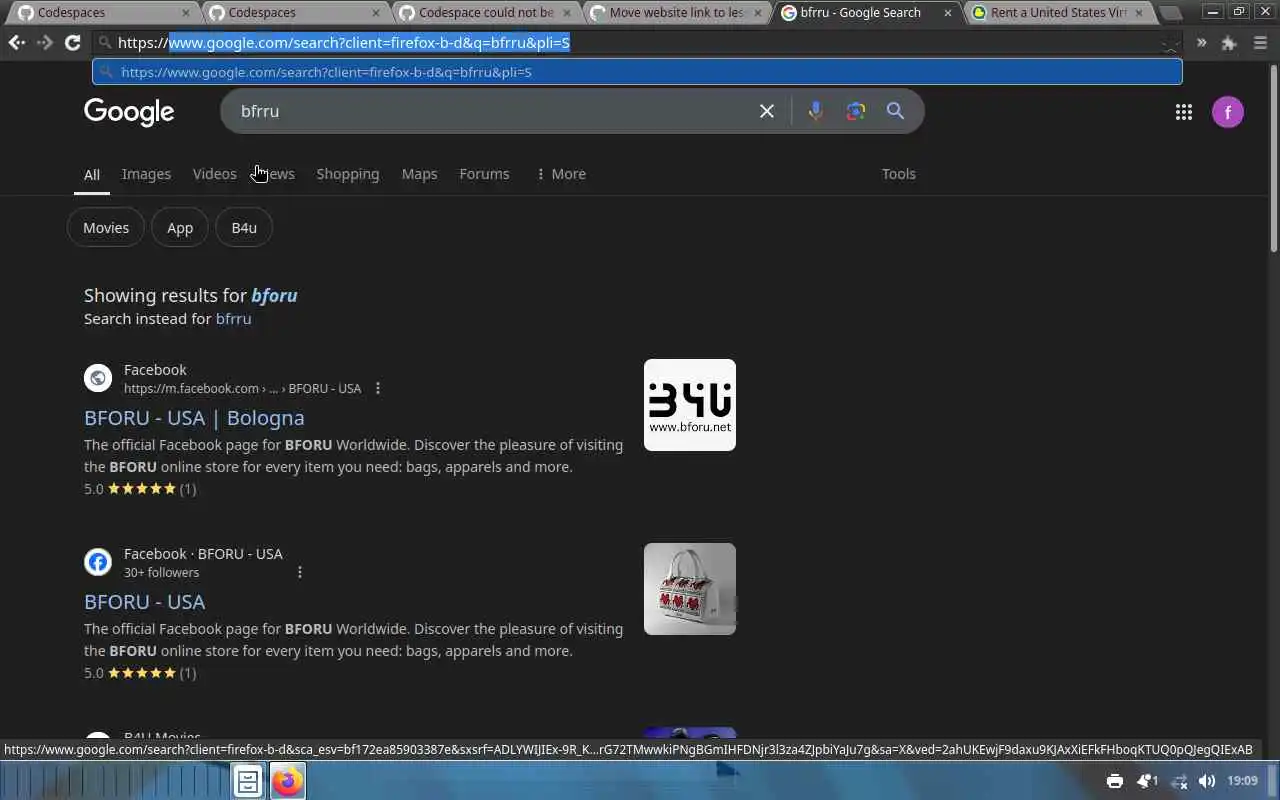
Task: Click the Facebook favicon of second result
Action: point(98,562)
